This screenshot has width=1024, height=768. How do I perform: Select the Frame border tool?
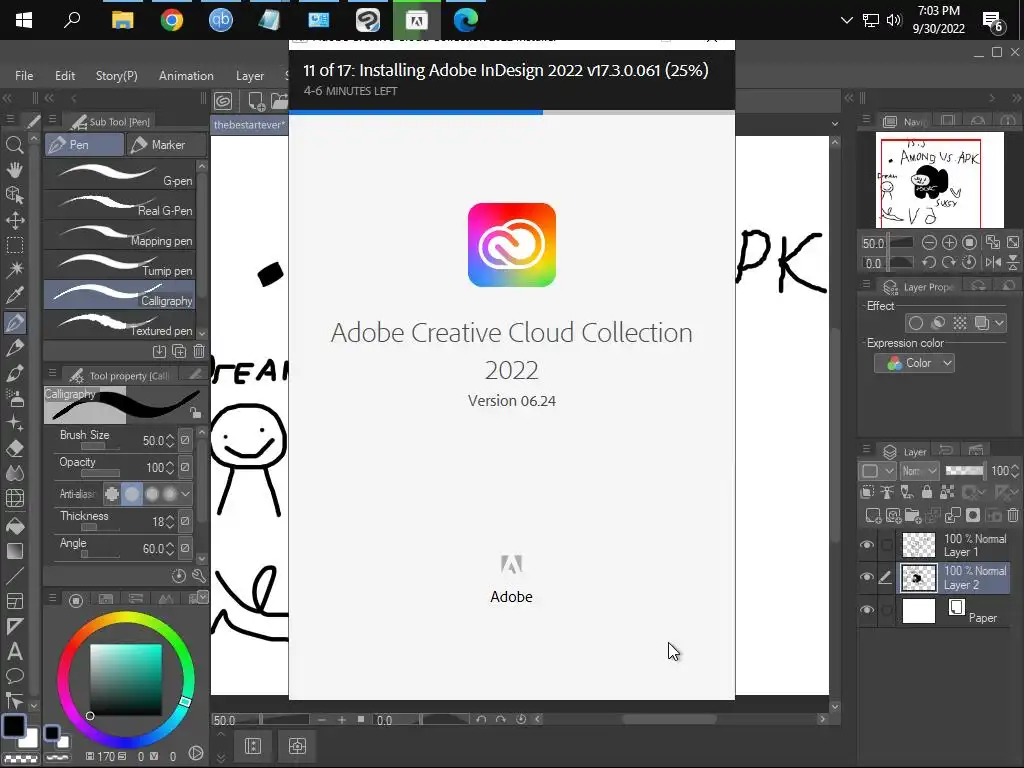(14, 601)
